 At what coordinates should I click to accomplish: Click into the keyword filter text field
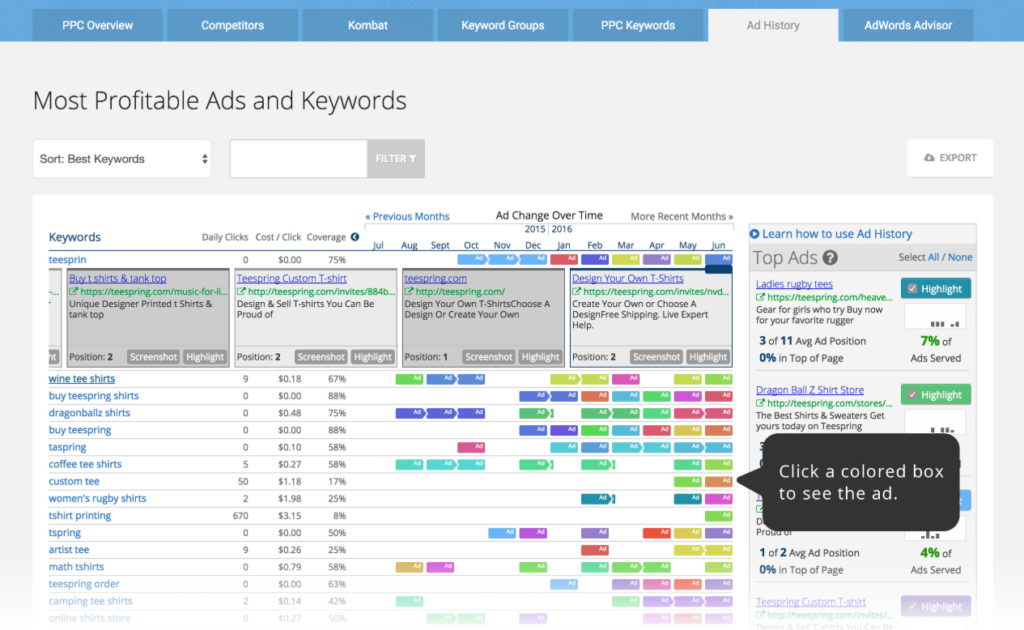click(298, 159)
